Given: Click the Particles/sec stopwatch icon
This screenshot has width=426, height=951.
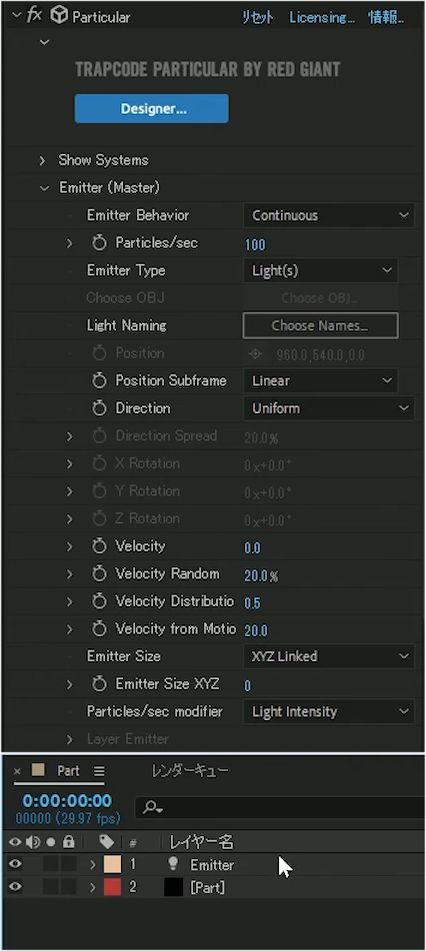Looking at the screenshot, I should (100, 243).
